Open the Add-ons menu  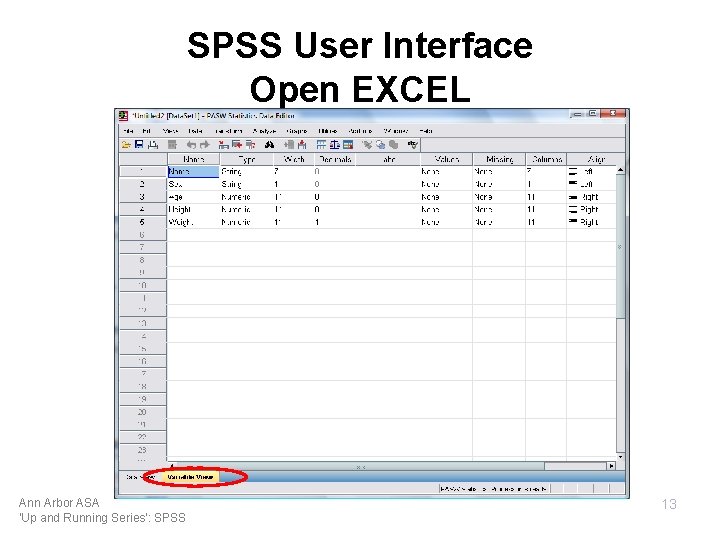360,131
